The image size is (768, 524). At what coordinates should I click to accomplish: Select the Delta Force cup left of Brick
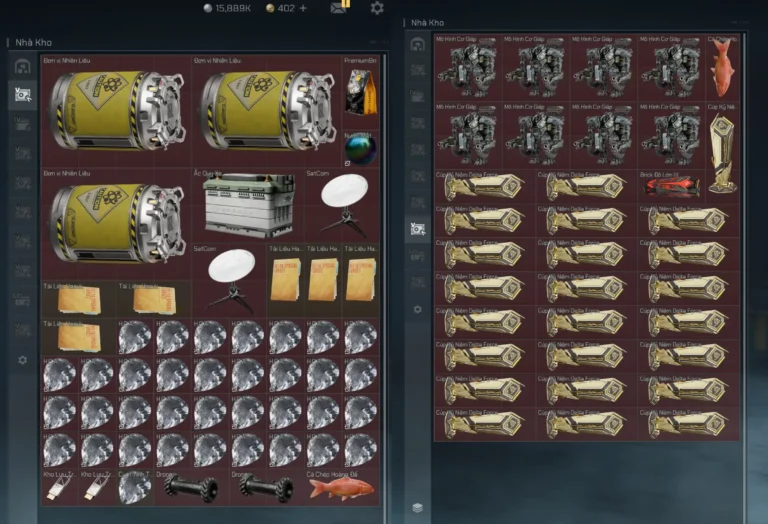(586, 186)
